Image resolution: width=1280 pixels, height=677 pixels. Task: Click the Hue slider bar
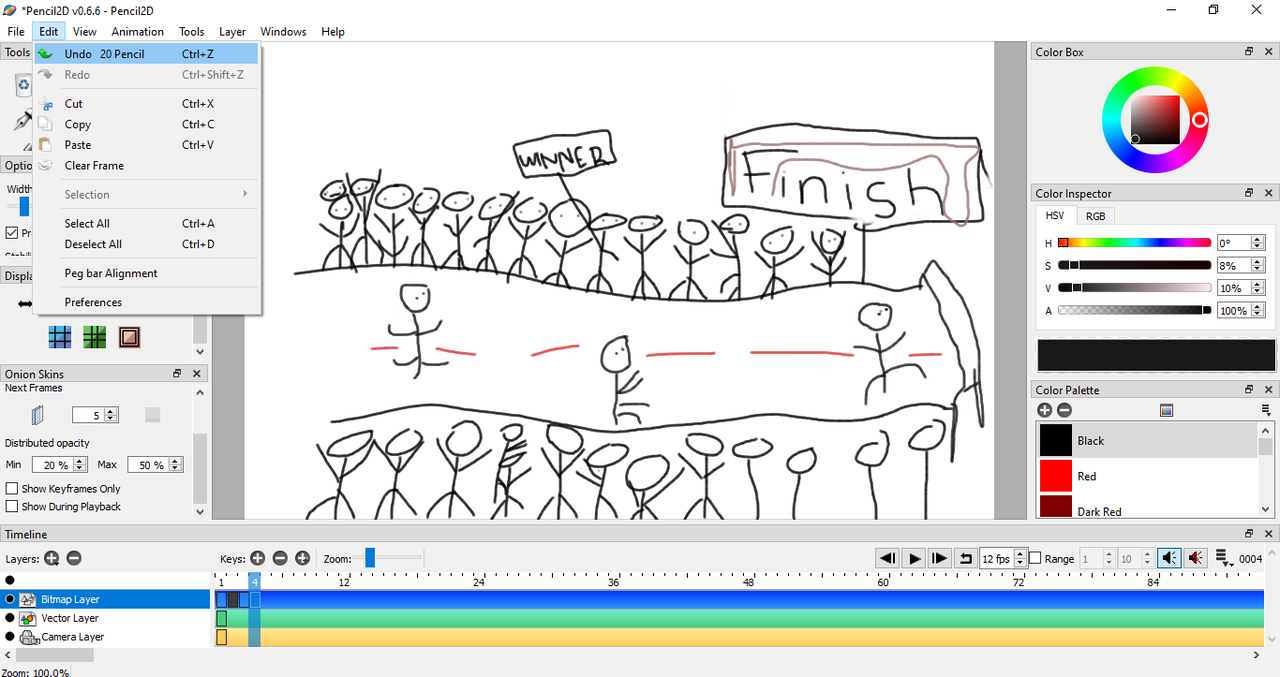[1134, 243]
